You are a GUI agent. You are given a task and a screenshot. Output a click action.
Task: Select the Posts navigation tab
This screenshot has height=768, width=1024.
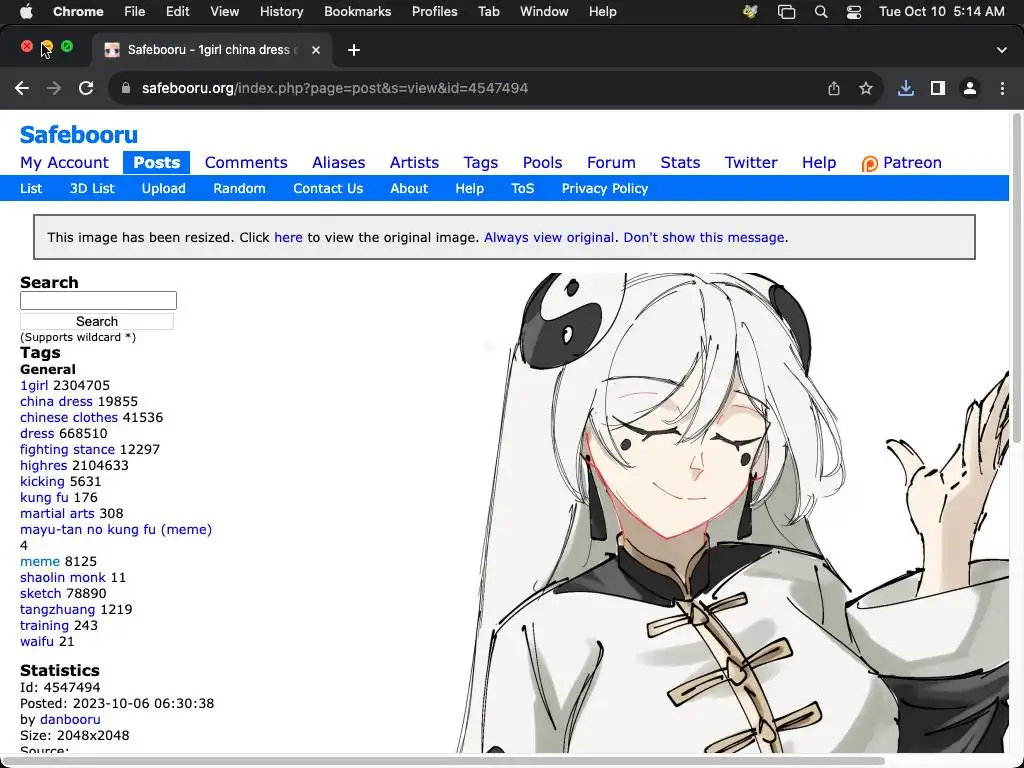tap(157, 163)
